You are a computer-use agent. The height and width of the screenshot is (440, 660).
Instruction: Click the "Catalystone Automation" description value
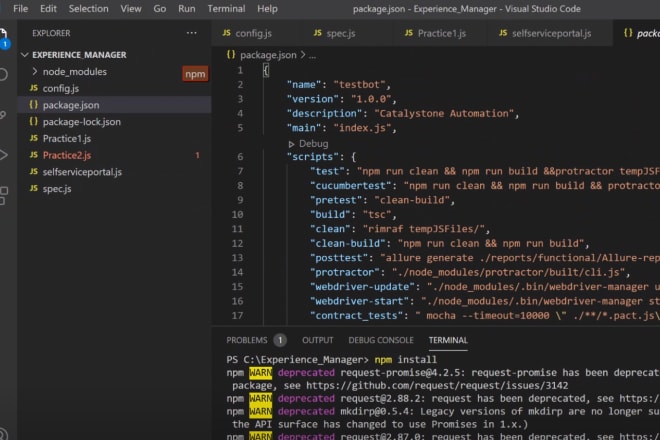point(444,113)
